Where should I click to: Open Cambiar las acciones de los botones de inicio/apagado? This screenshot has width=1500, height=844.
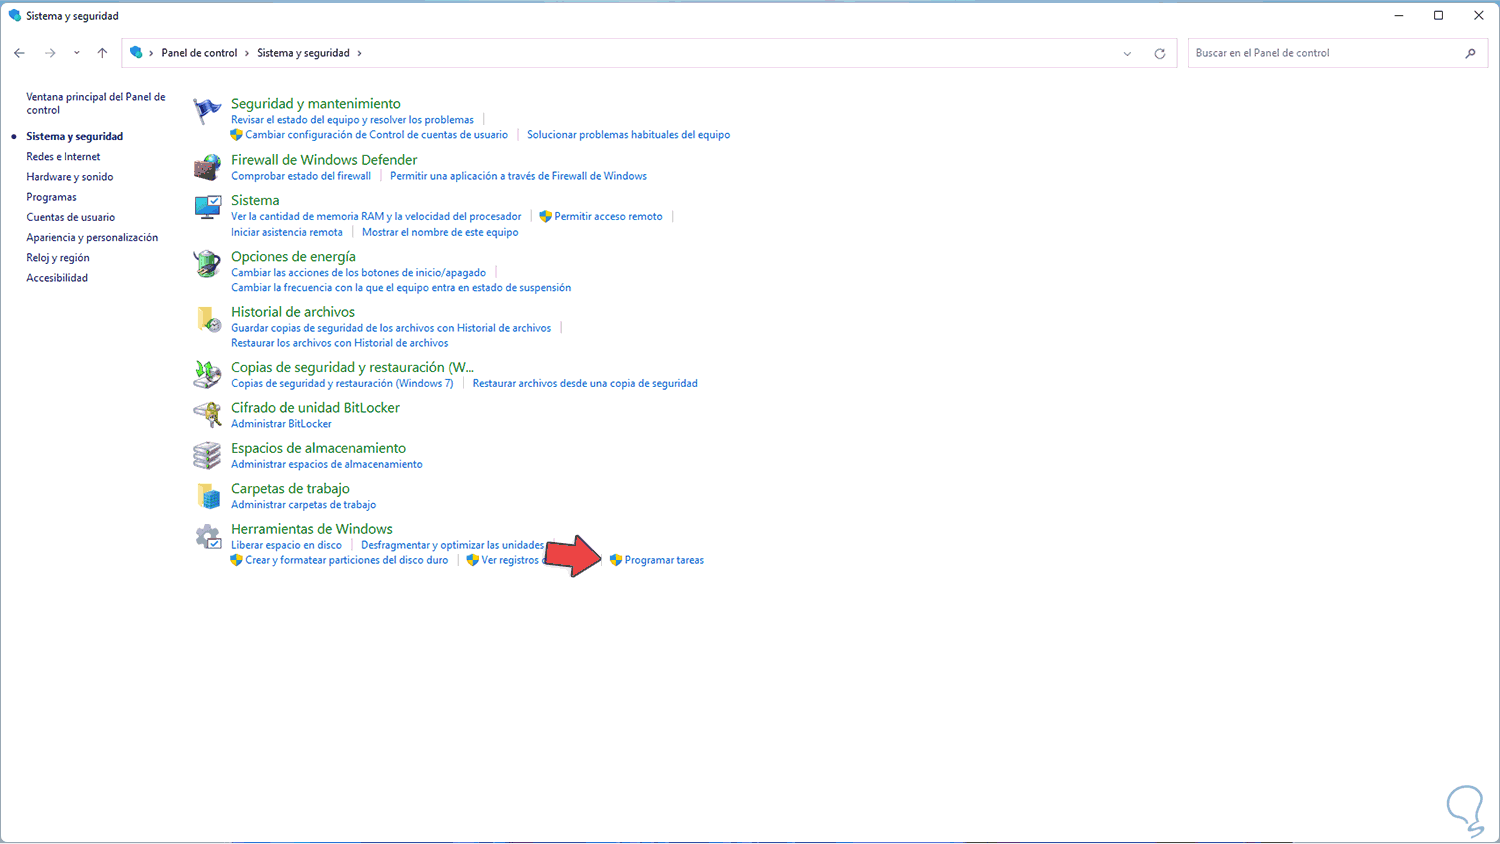[358, 273]
